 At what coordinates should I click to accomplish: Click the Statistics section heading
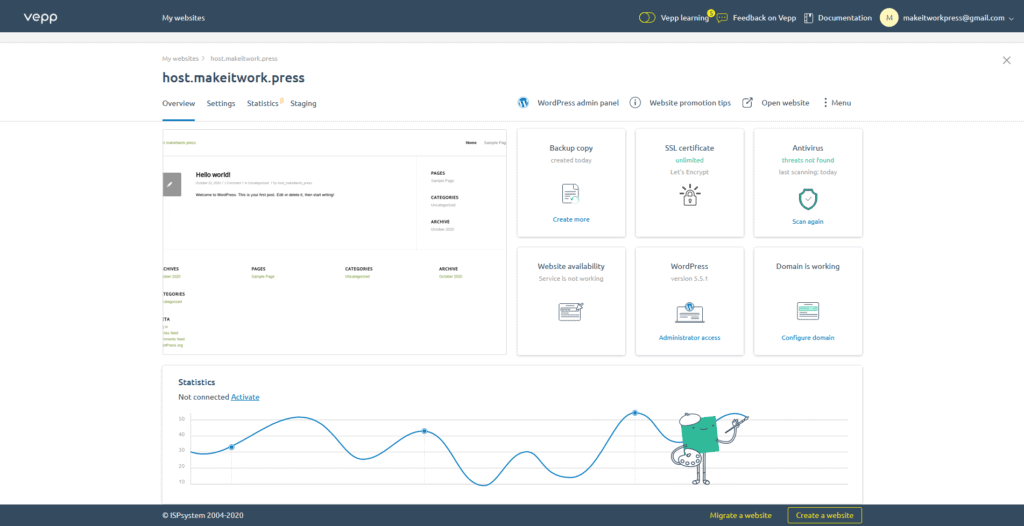click(197, 382)
